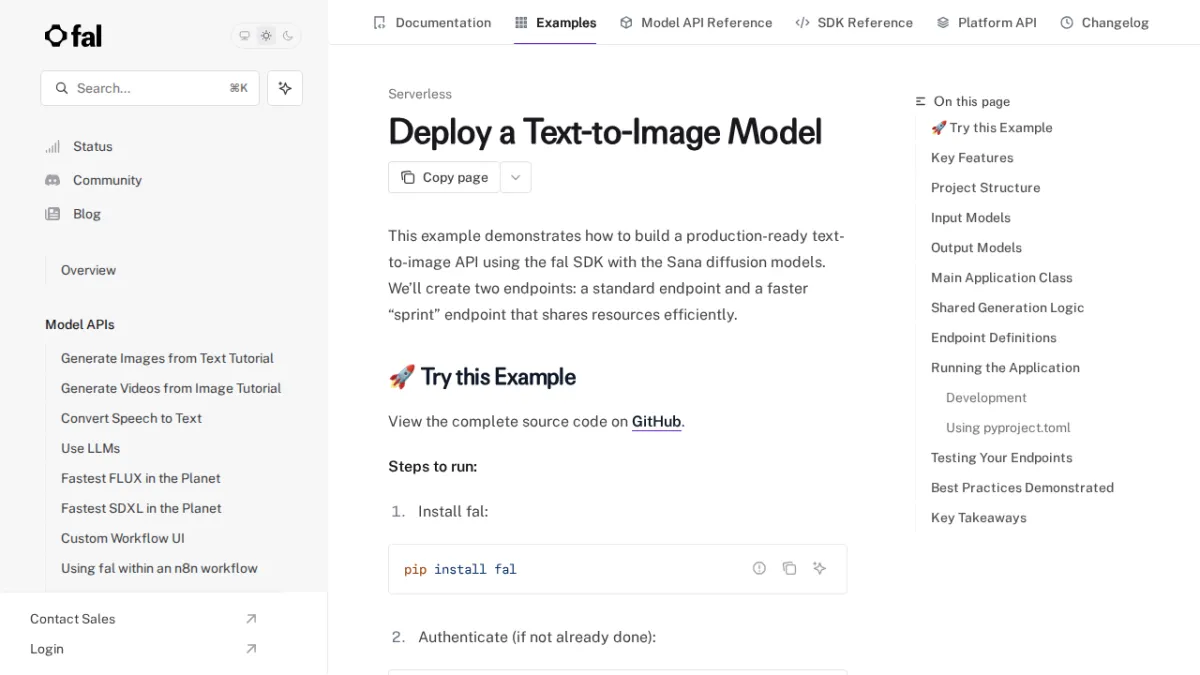The image size is (1200, 675).
Task: Open Fastest FLUX in the Planet
Action: point(141,478)
